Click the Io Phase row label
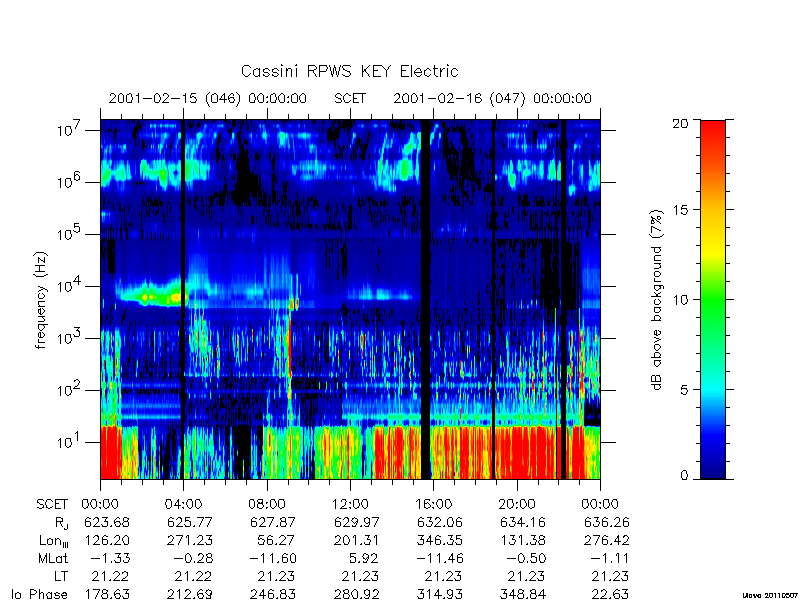Viewport: 800px width, 600px height. click(40, 593)
